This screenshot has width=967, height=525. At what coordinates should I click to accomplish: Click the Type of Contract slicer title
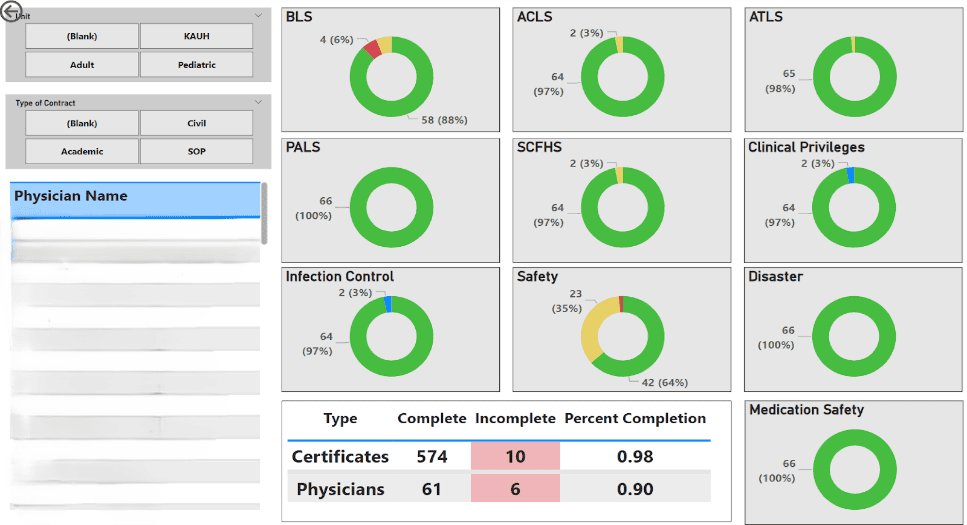[x=46, y=103]
